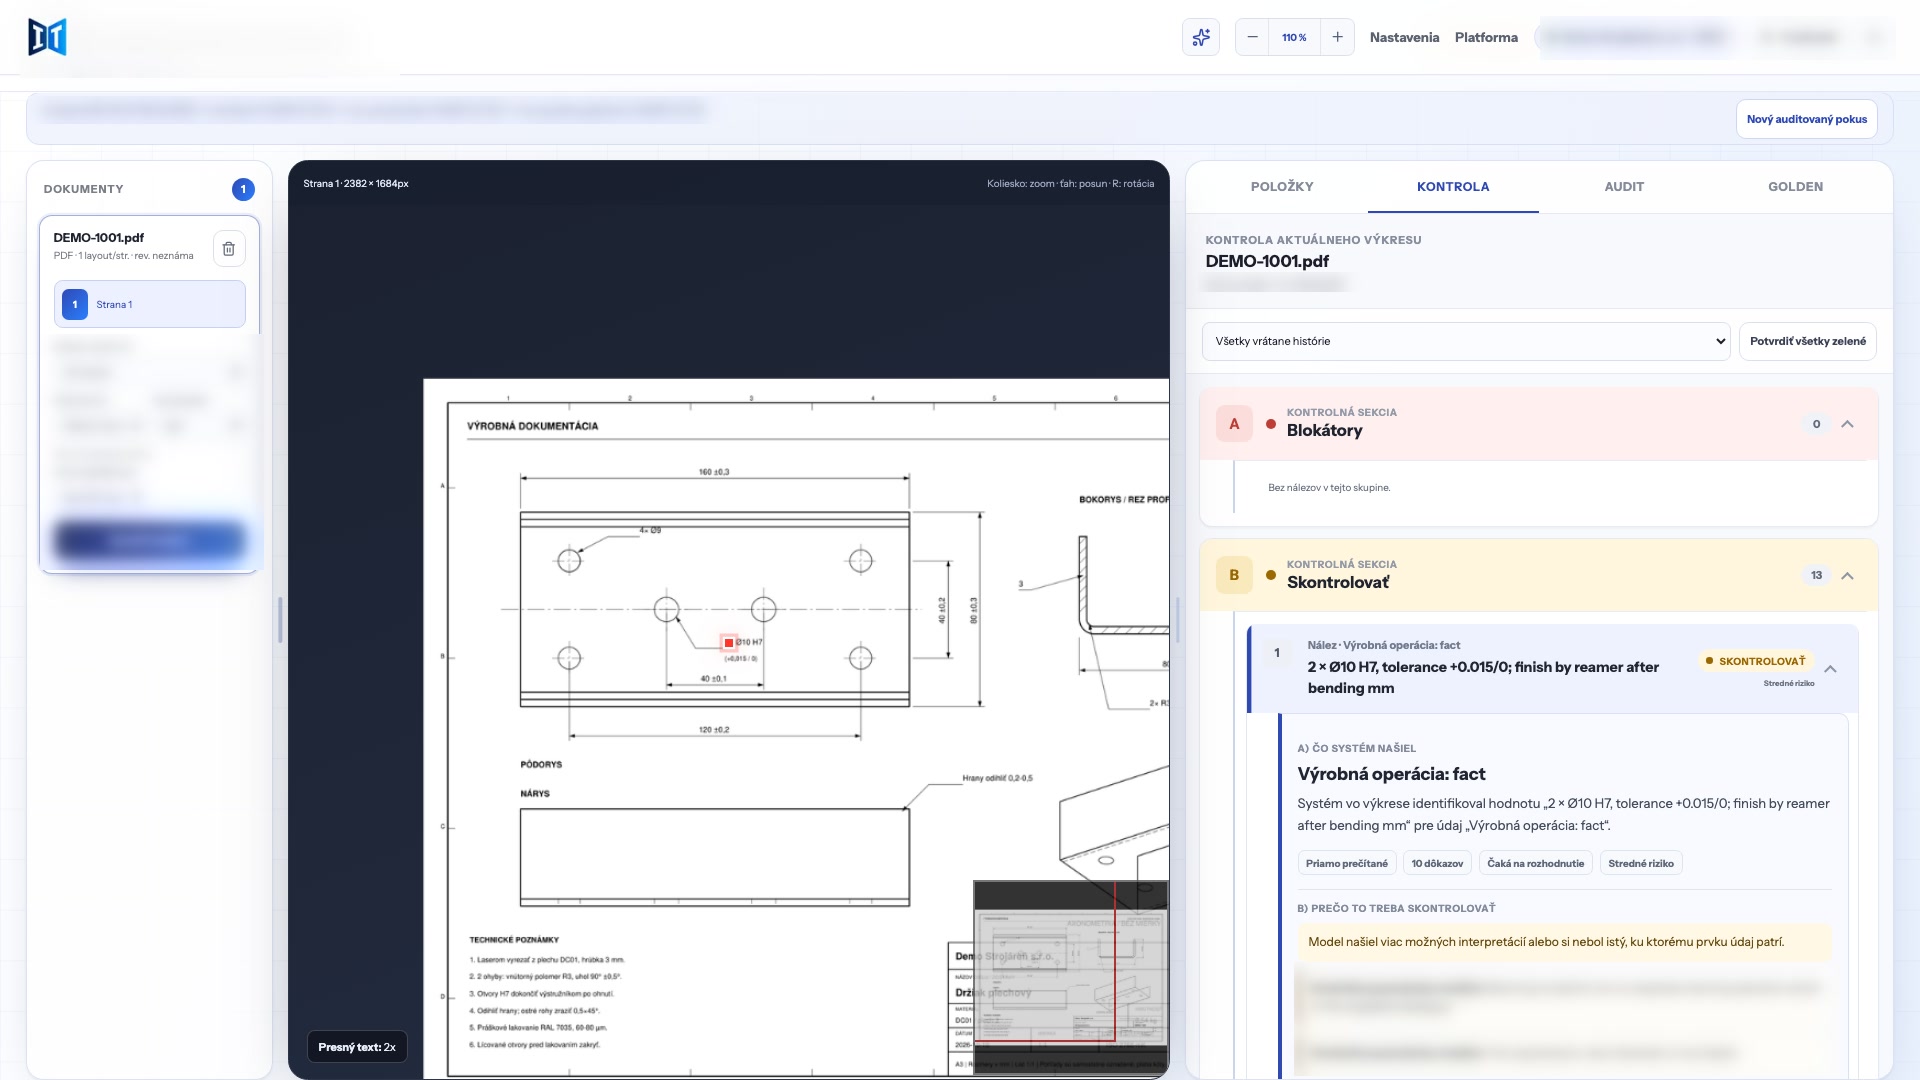Delete DEMO-1001.pdf with trash icon

pos(228,248)
